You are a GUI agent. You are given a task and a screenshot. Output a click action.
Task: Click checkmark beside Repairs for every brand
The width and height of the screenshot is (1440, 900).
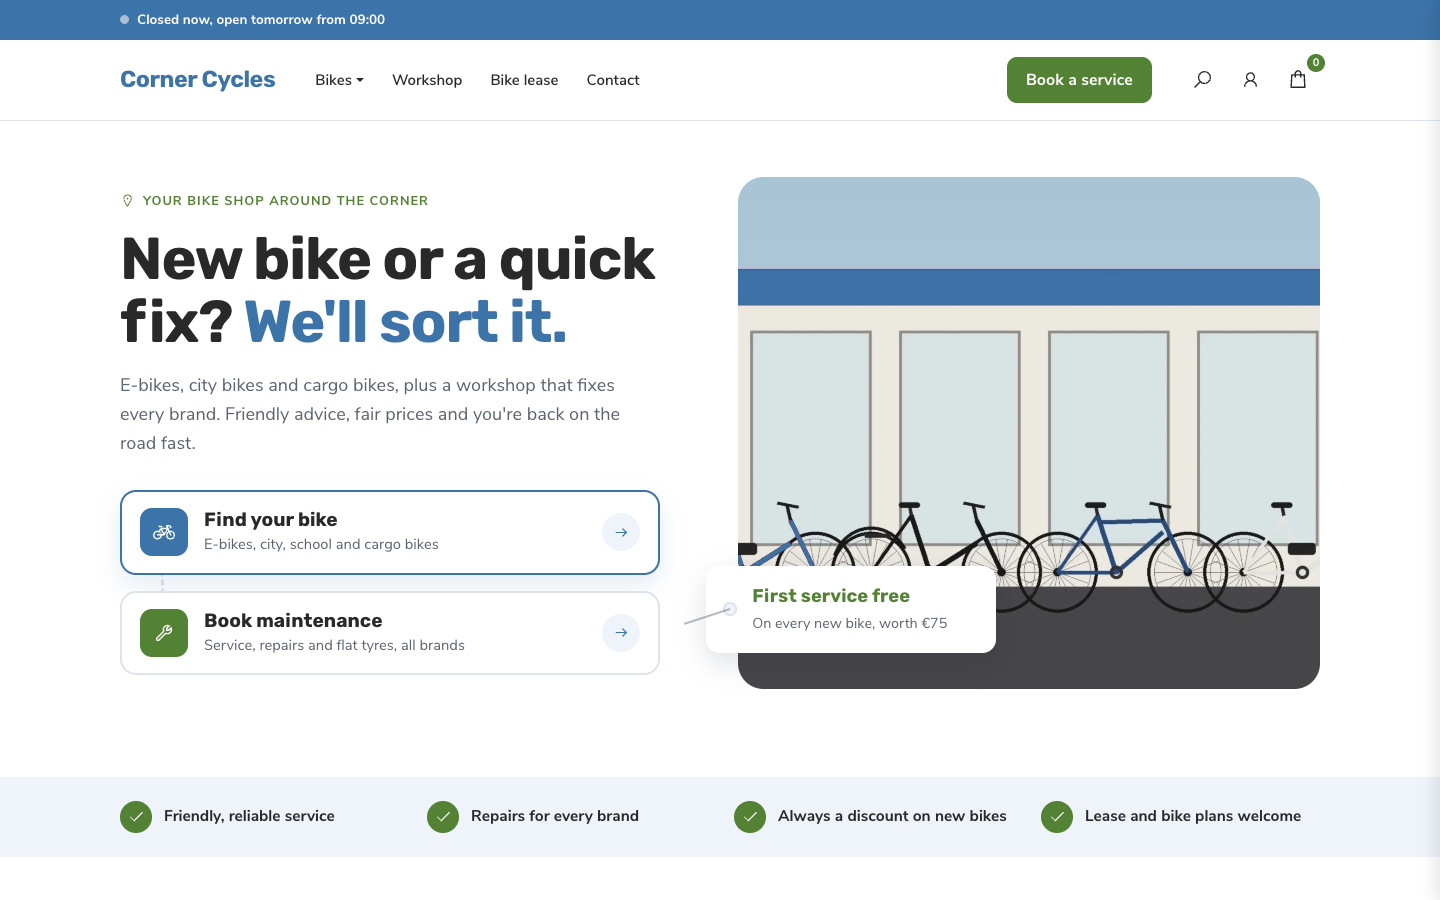pos(443,817)
